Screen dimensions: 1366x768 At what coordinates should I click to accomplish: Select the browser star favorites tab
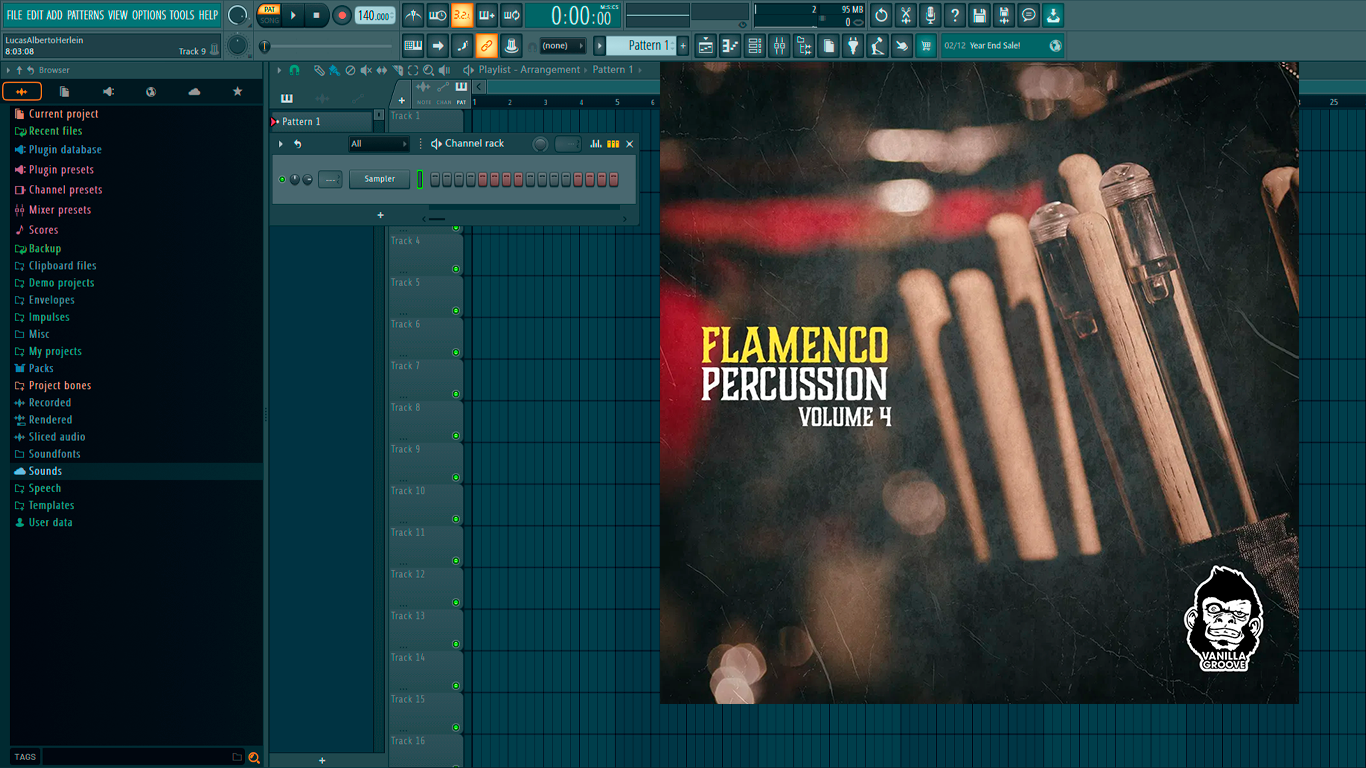(x=237, y=92)
